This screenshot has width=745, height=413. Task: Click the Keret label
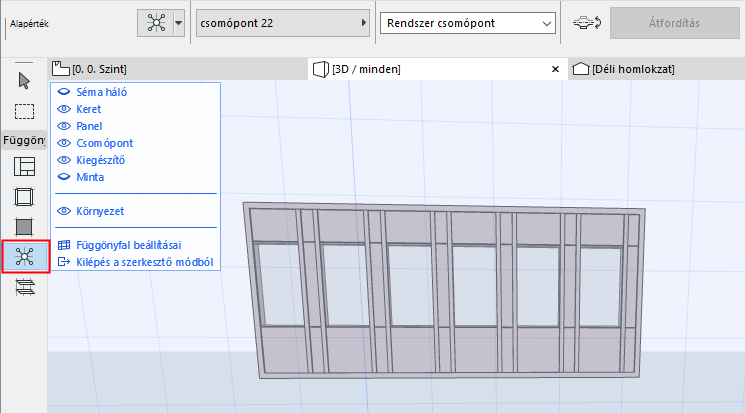pyautogui.click(x=89, y=109)
